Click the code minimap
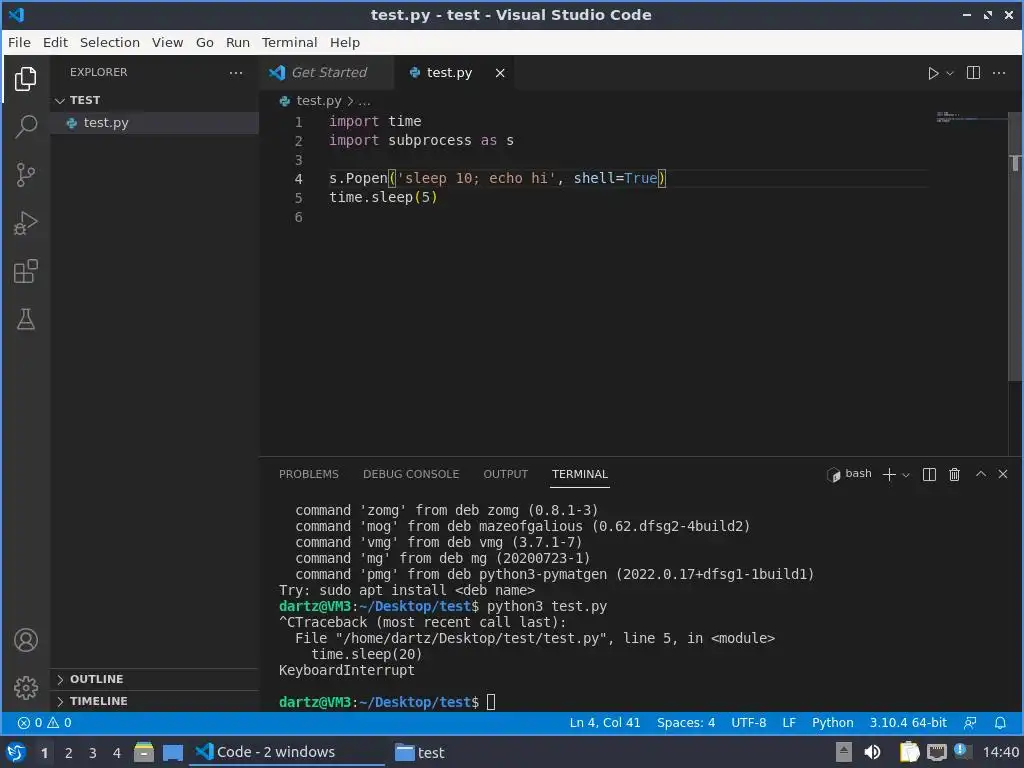This screenshot has height=768, width=1024. (971, 118)
